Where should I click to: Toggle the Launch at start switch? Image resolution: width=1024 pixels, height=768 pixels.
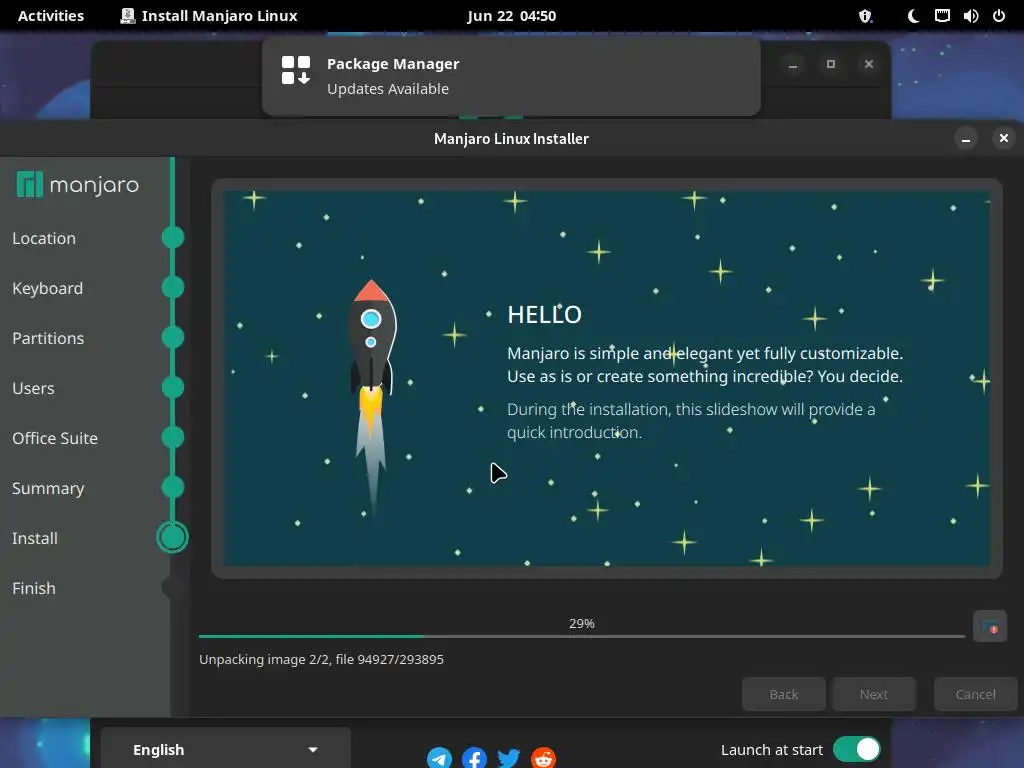pos(857,749)
